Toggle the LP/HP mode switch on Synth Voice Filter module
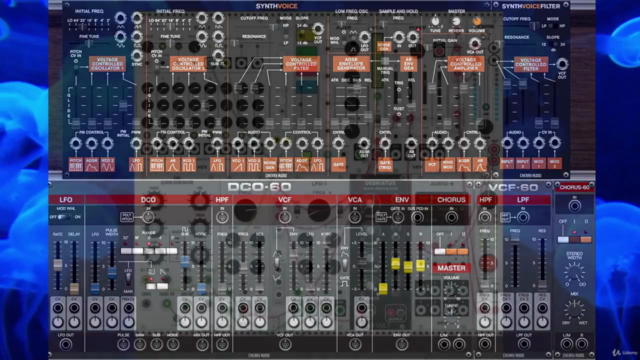 [553, 26]
